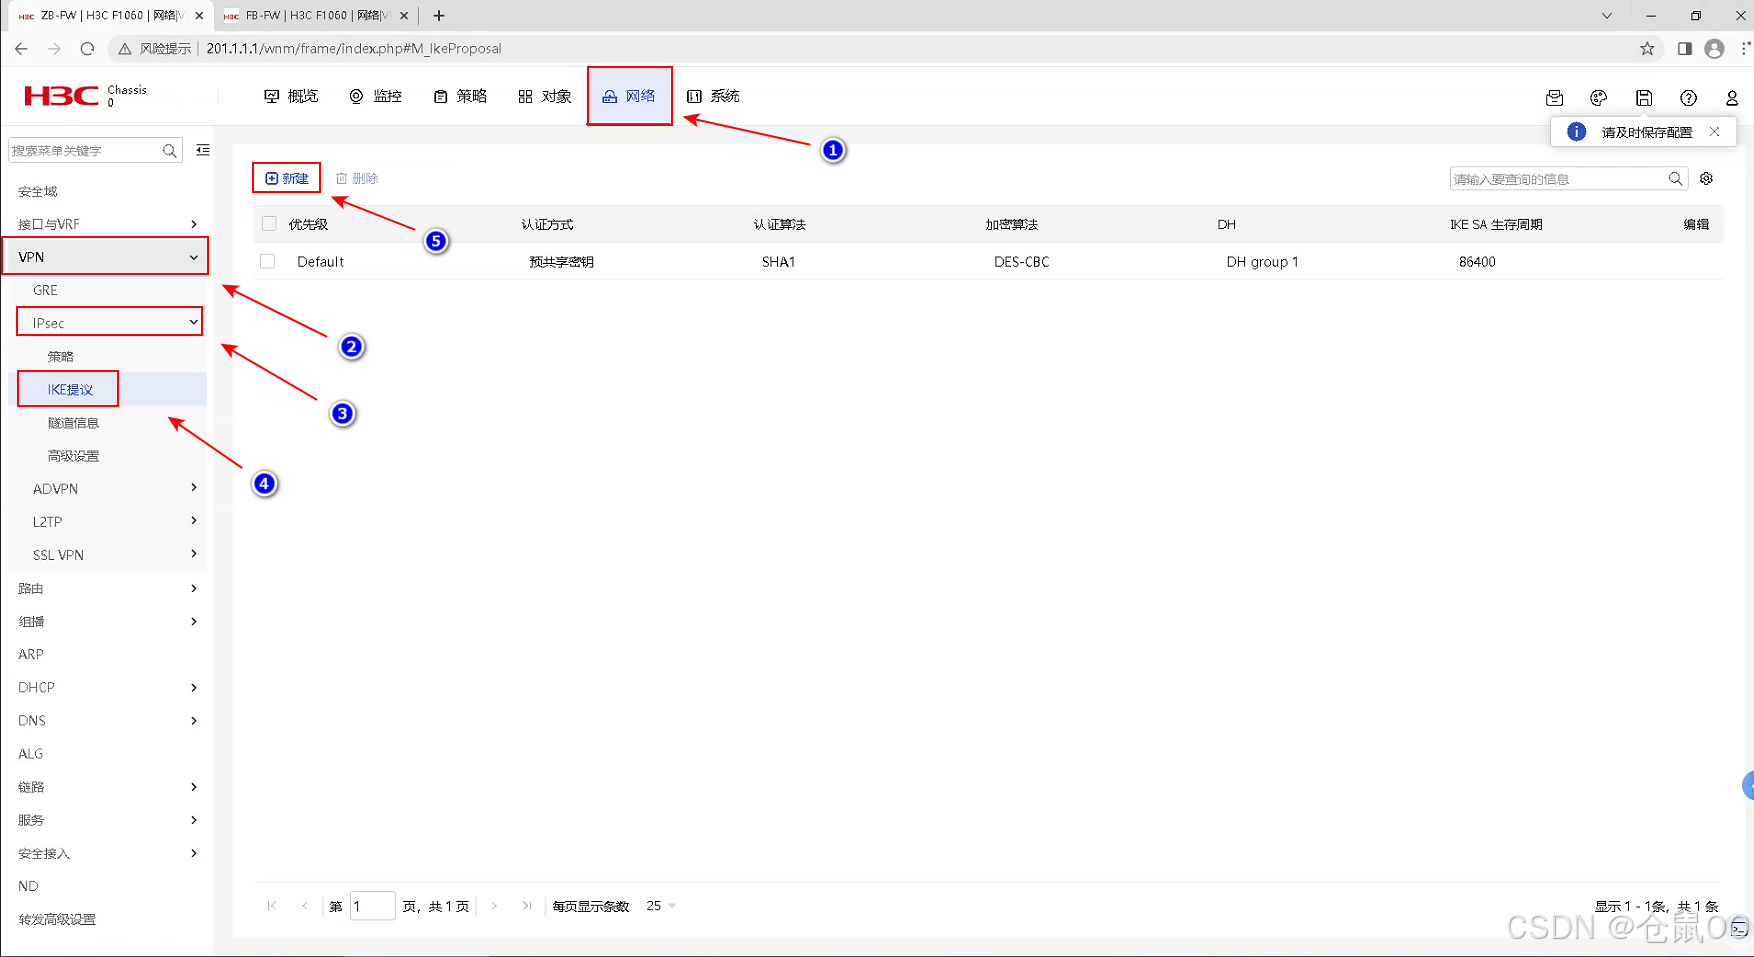Screen dimensions: 1754x957
Task: Click the palette theme icon in the header
Action: (x=1598, y=97)
